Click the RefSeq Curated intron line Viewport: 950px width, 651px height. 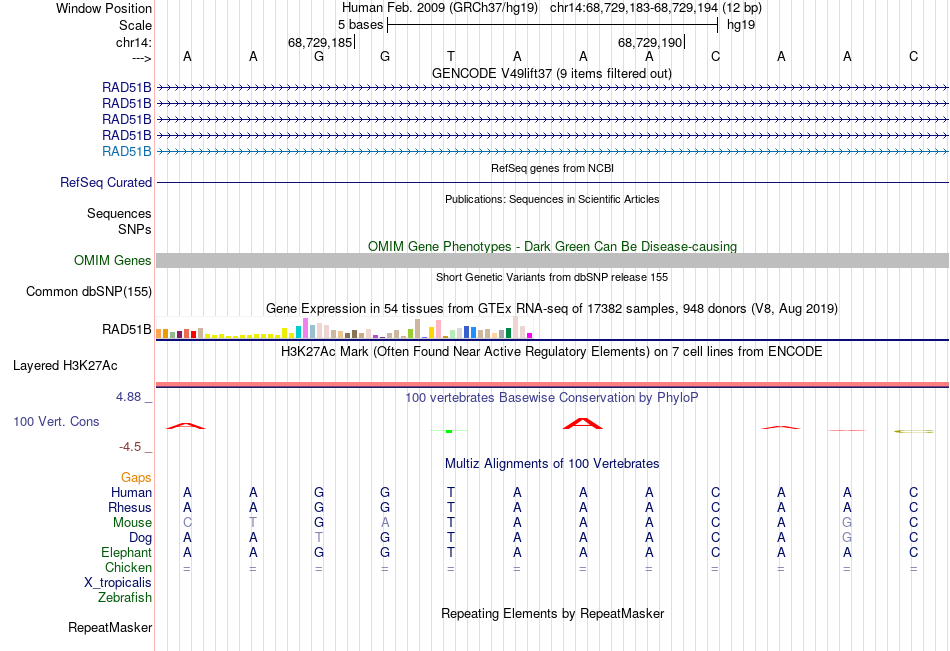(552, 182)
